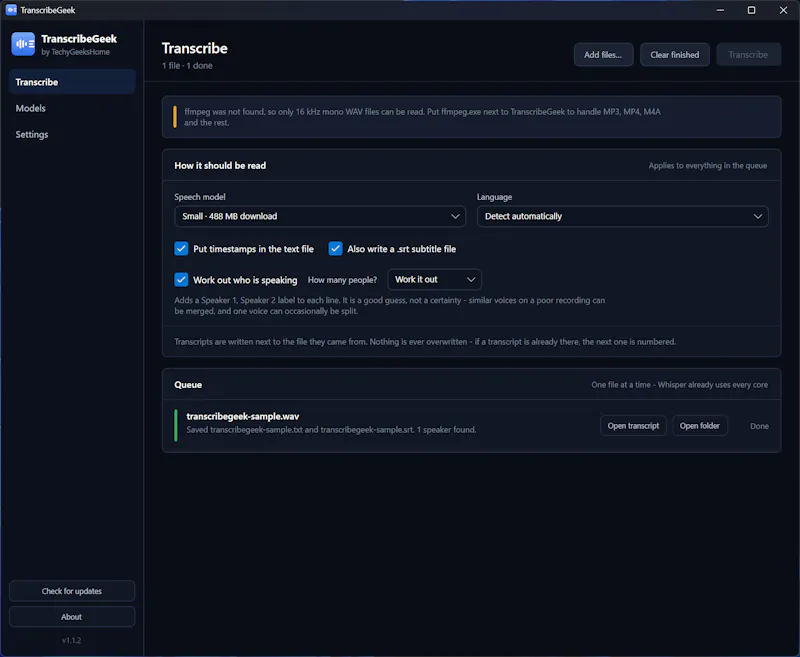Image resolution: width=800 pixels, height=657 pixels.
Task: Toggle Also write a .srt subtitle file
Action: pos(335,249)
